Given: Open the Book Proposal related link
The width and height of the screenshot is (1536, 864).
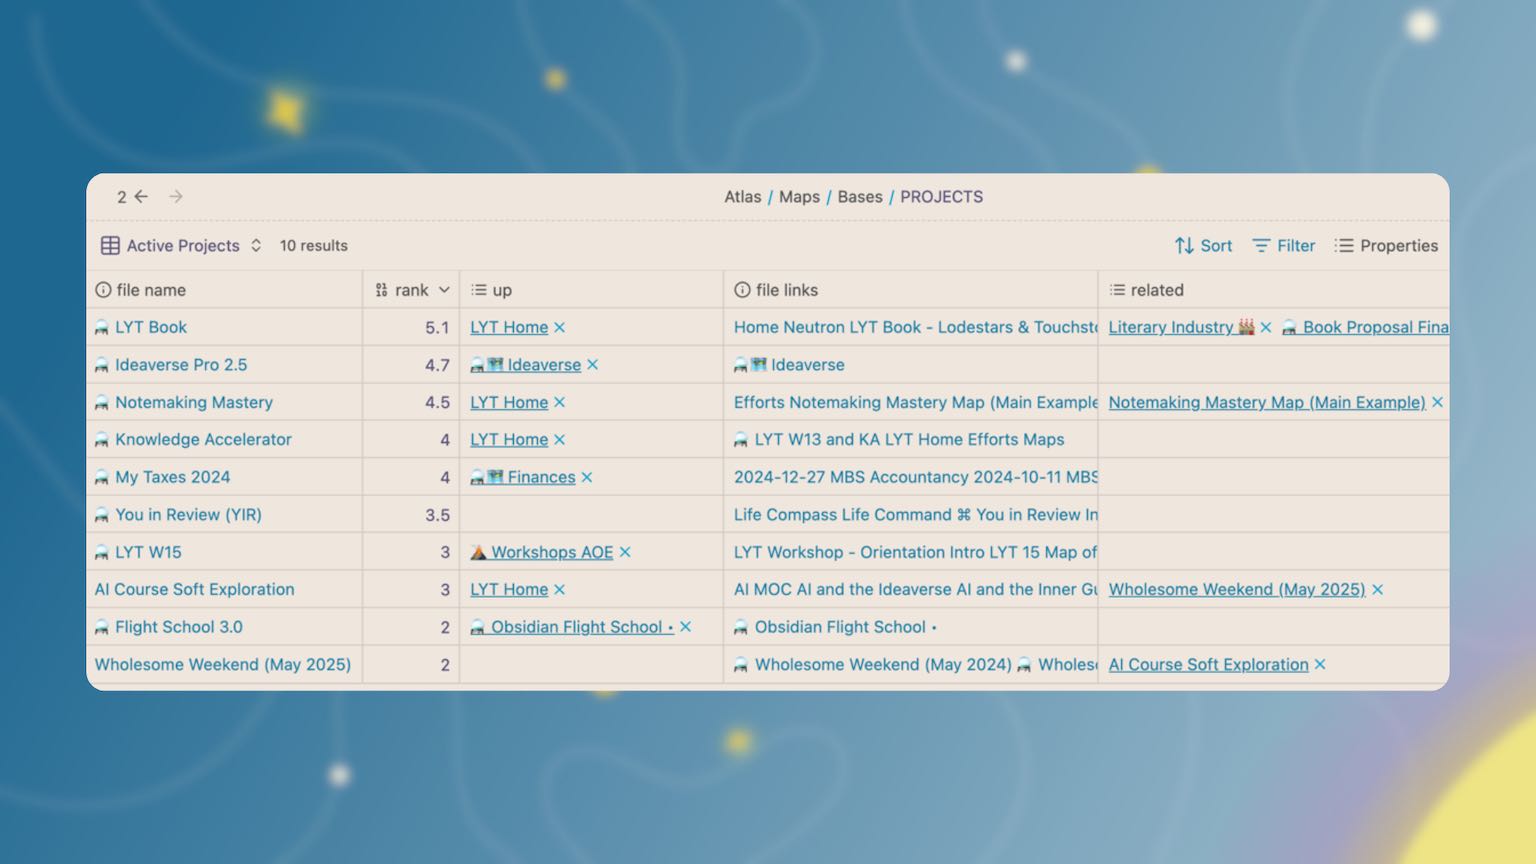Looking at the screenshot, I should point(1366,327).
